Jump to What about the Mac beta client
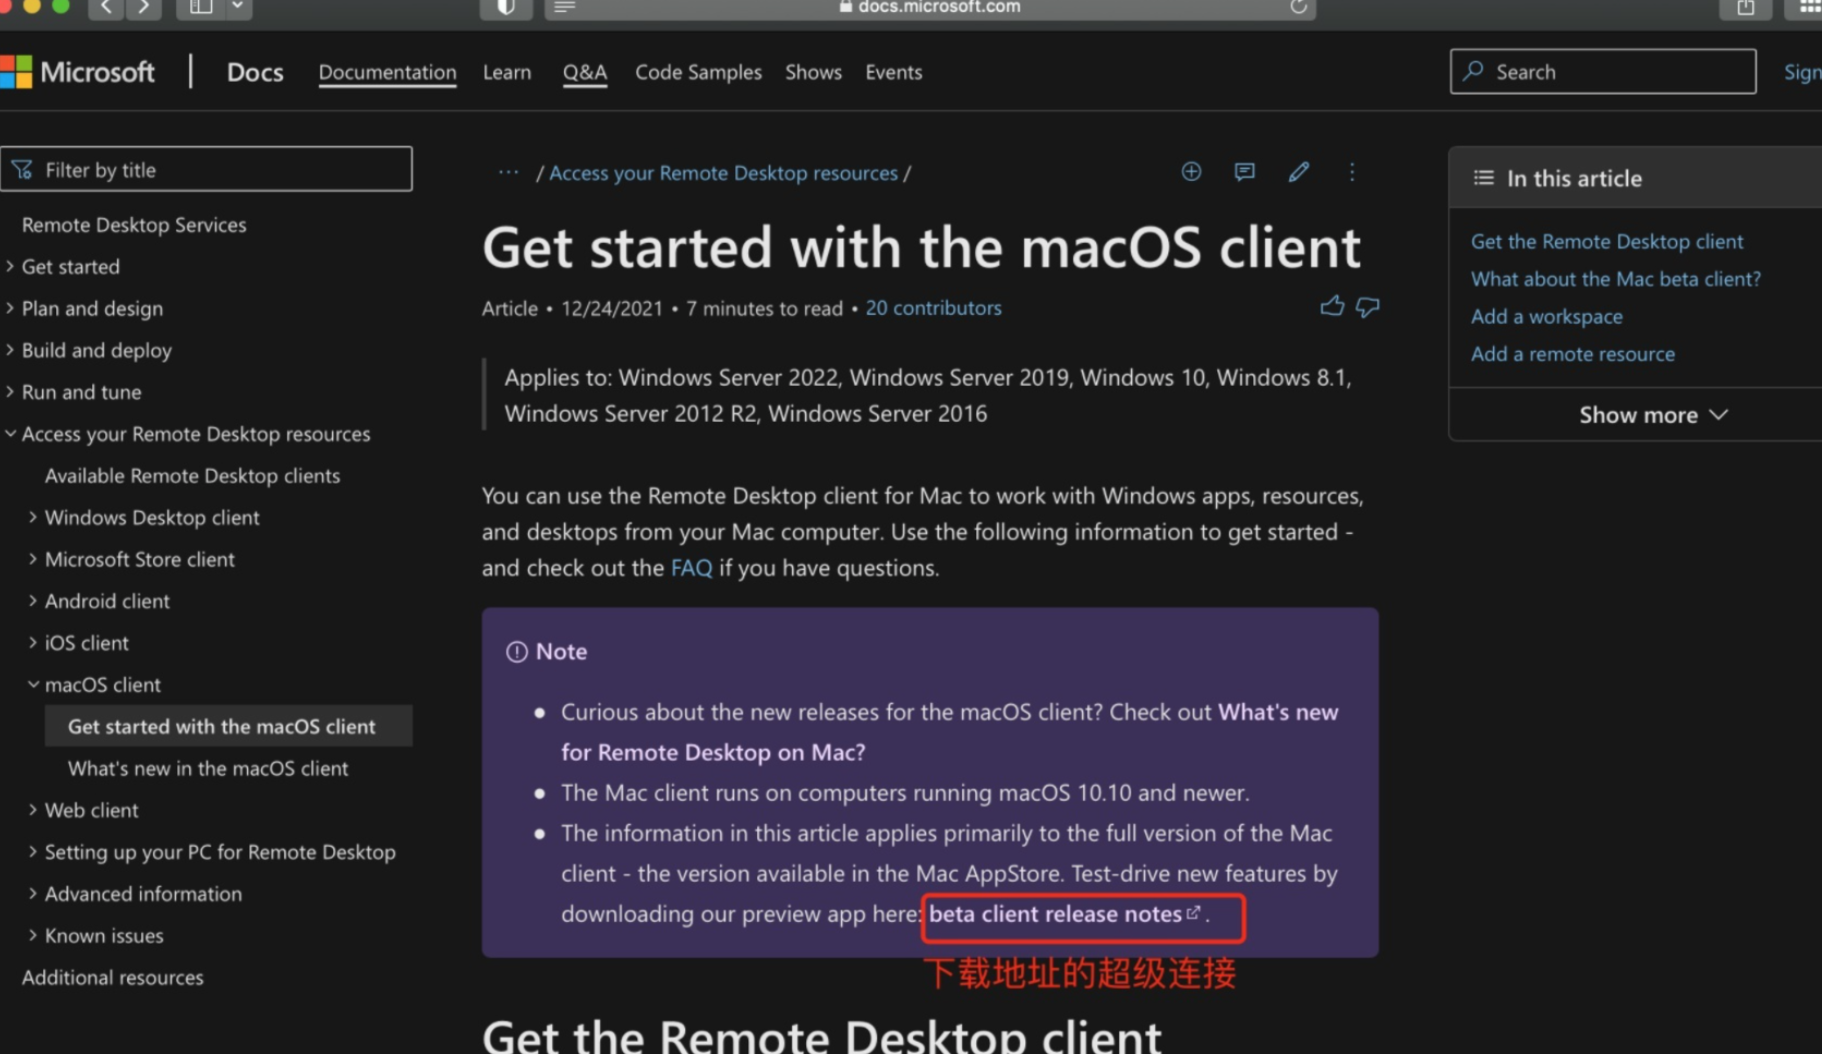 (1616, 279)
